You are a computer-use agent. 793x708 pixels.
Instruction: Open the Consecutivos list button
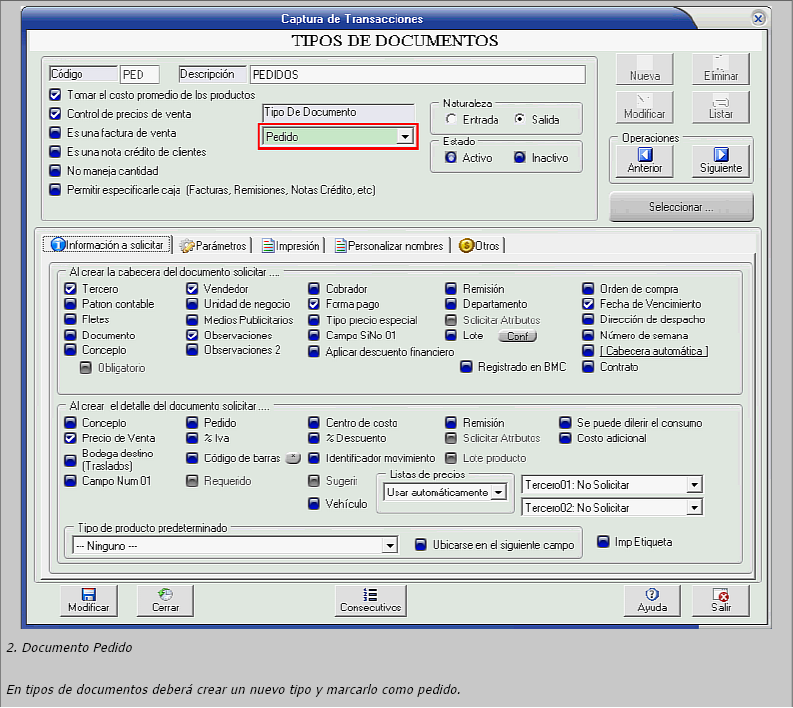click(x=370, y=600)
